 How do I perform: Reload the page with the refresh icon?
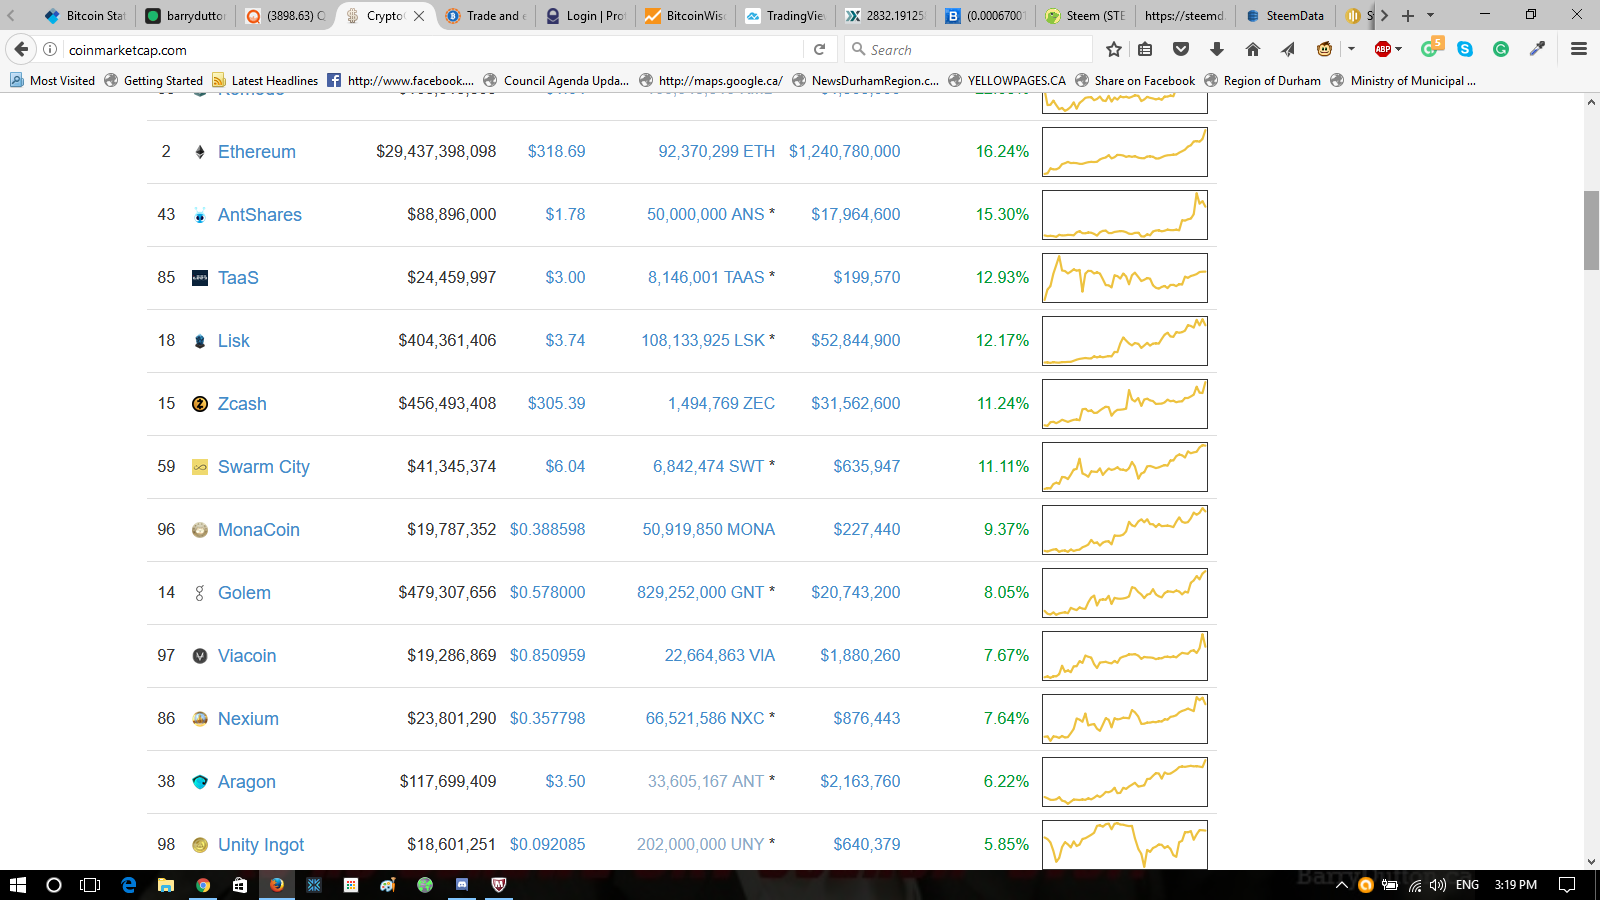[819, 49]
